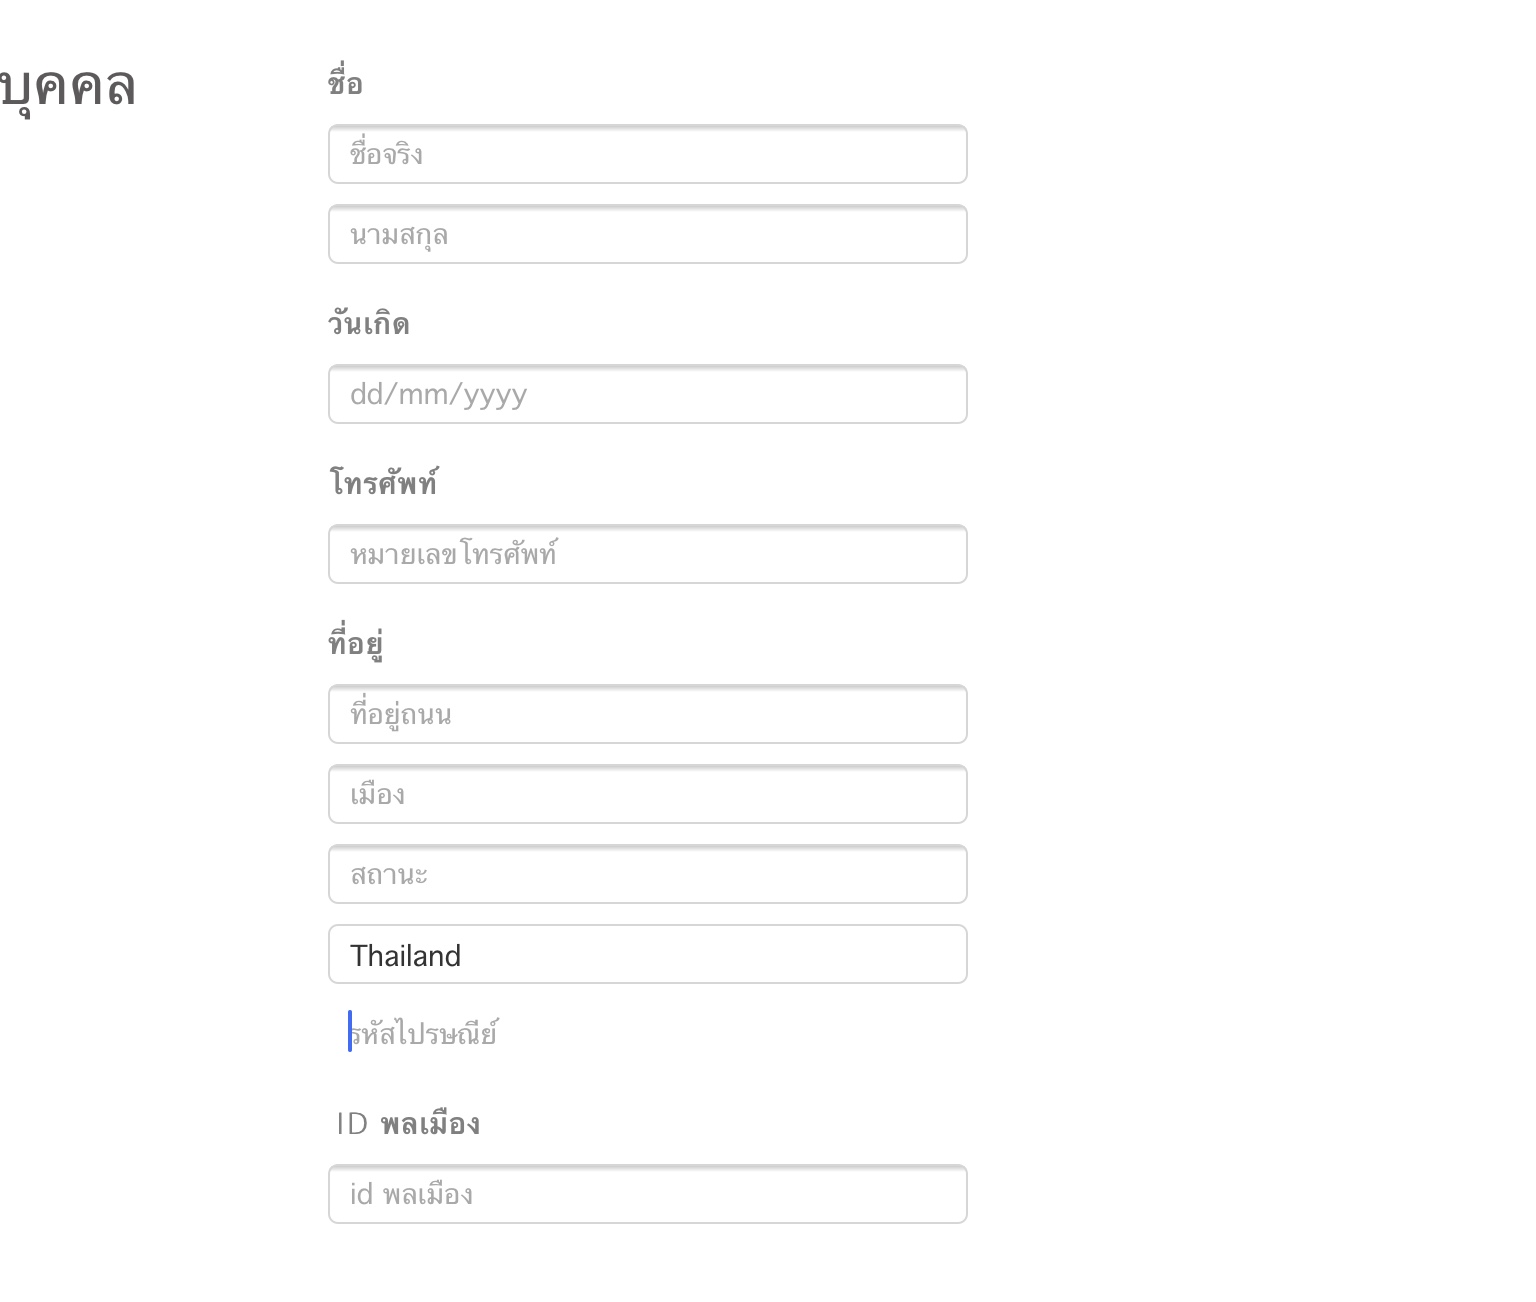Click the word ID above the citizen field
The height and width of the screenshot is (1302, 1536).
pos(352,1124)
